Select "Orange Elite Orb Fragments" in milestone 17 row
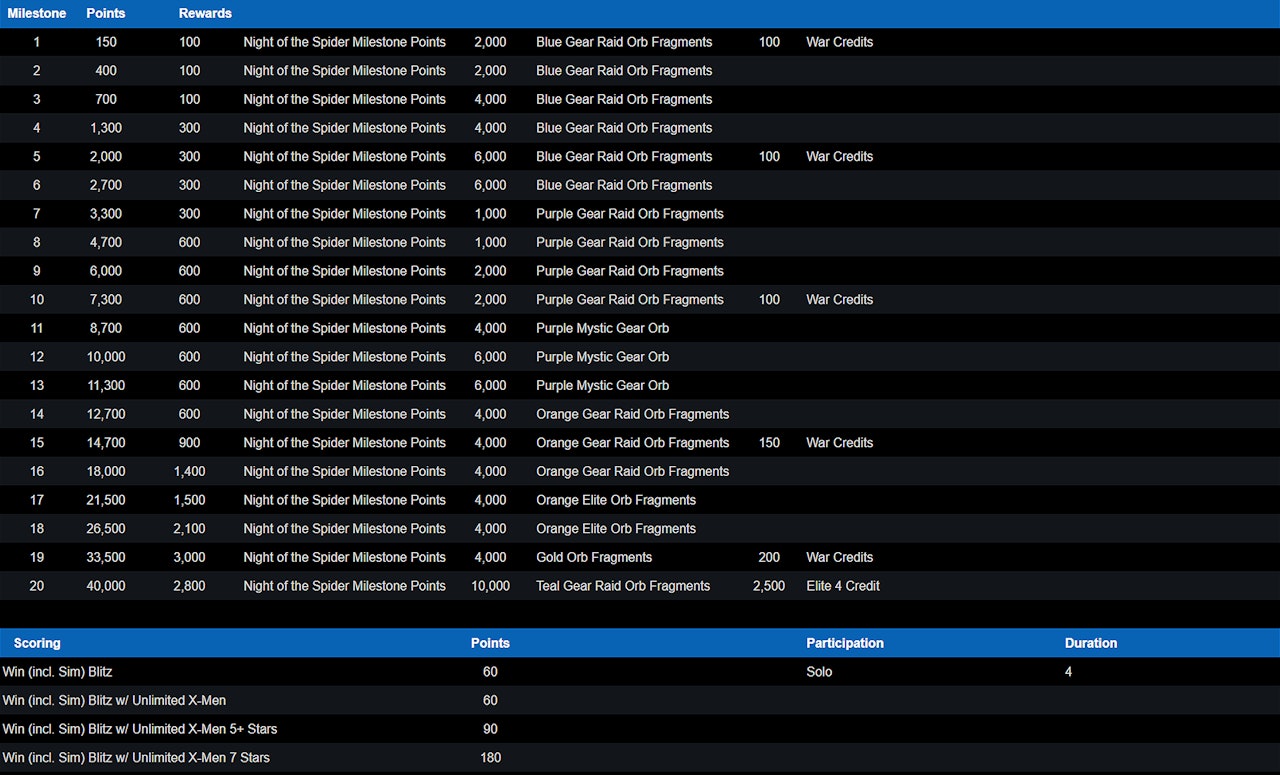This screenshot has width=1280, height=775. click(616, 500)
